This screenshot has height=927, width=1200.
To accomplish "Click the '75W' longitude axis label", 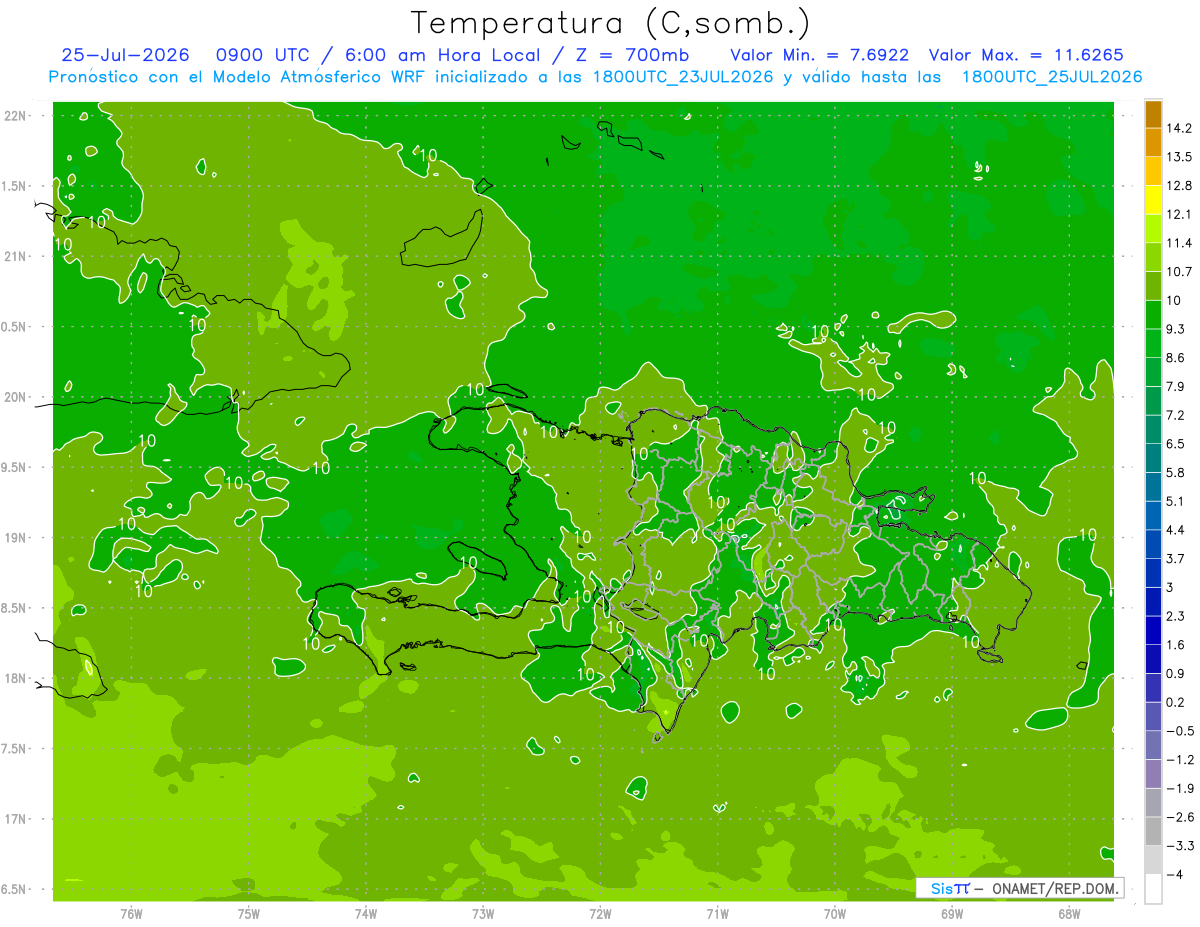I will tap(249, 914).
